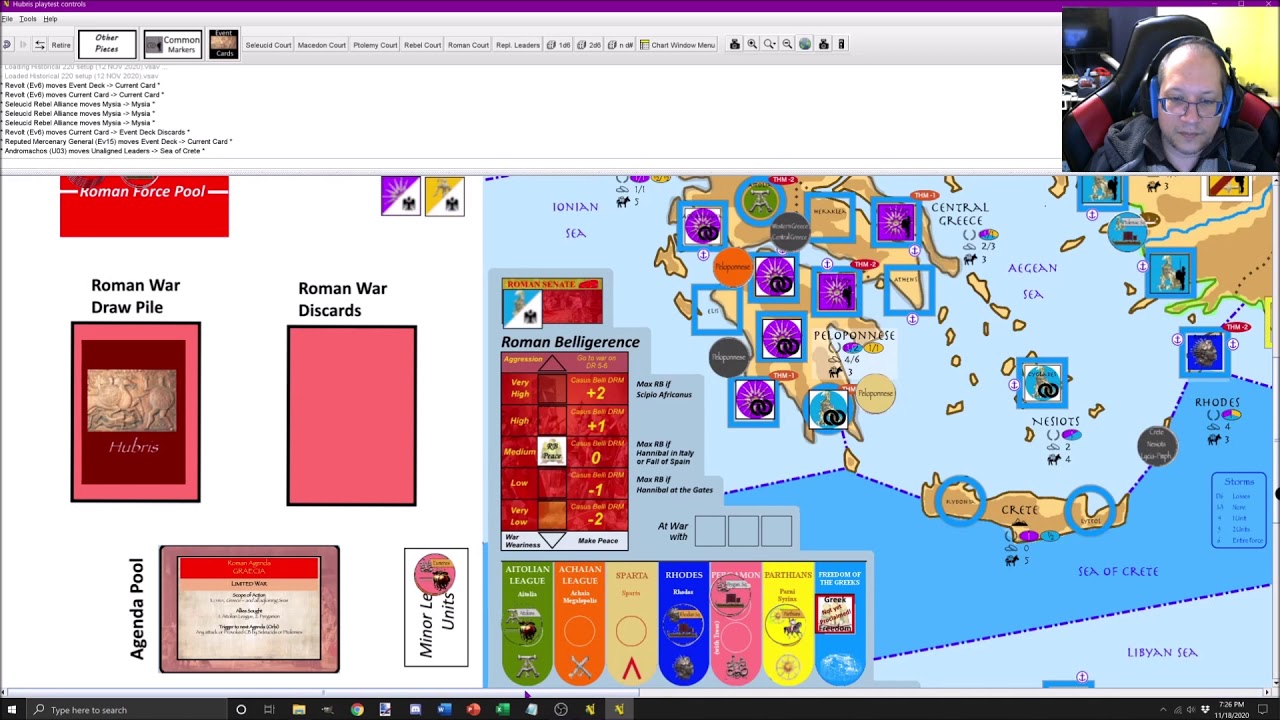This screenshot has height=720, width=1280.
Task: Click the middle zoom-select magnifier icon
Action: coord(770,44)
